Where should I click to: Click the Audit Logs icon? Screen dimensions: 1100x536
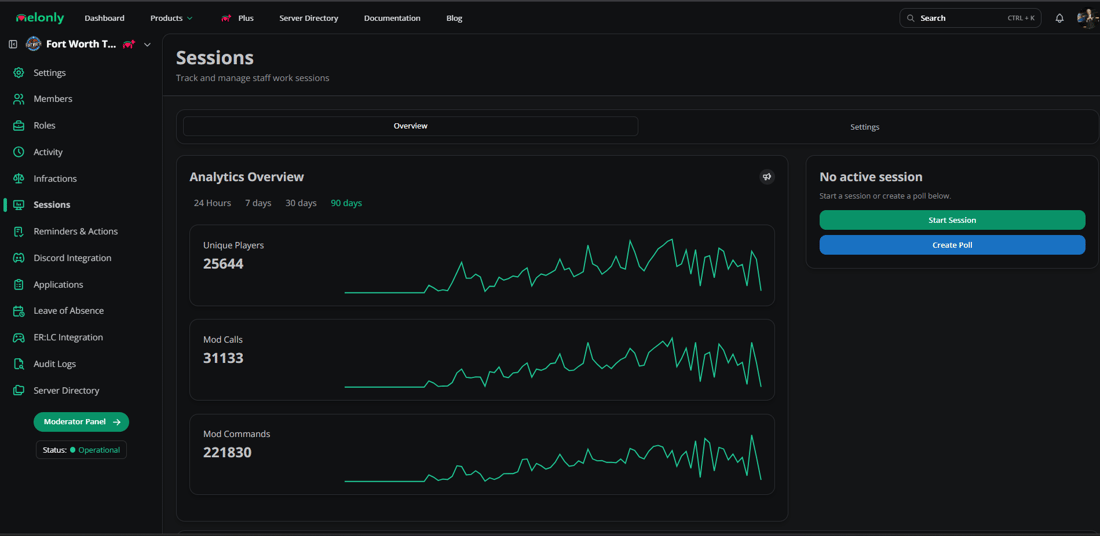click(x=19, y=364)
